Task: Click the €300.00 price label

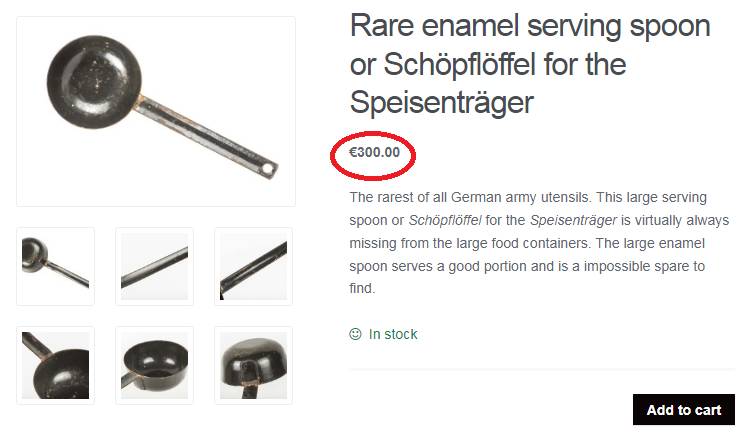Action: 374,153
